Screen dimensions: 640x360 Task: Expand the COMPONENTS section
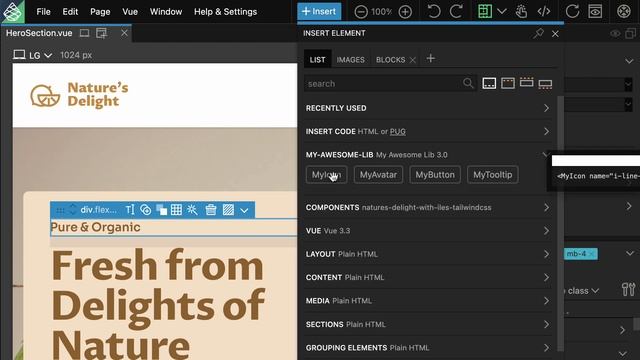428,207
